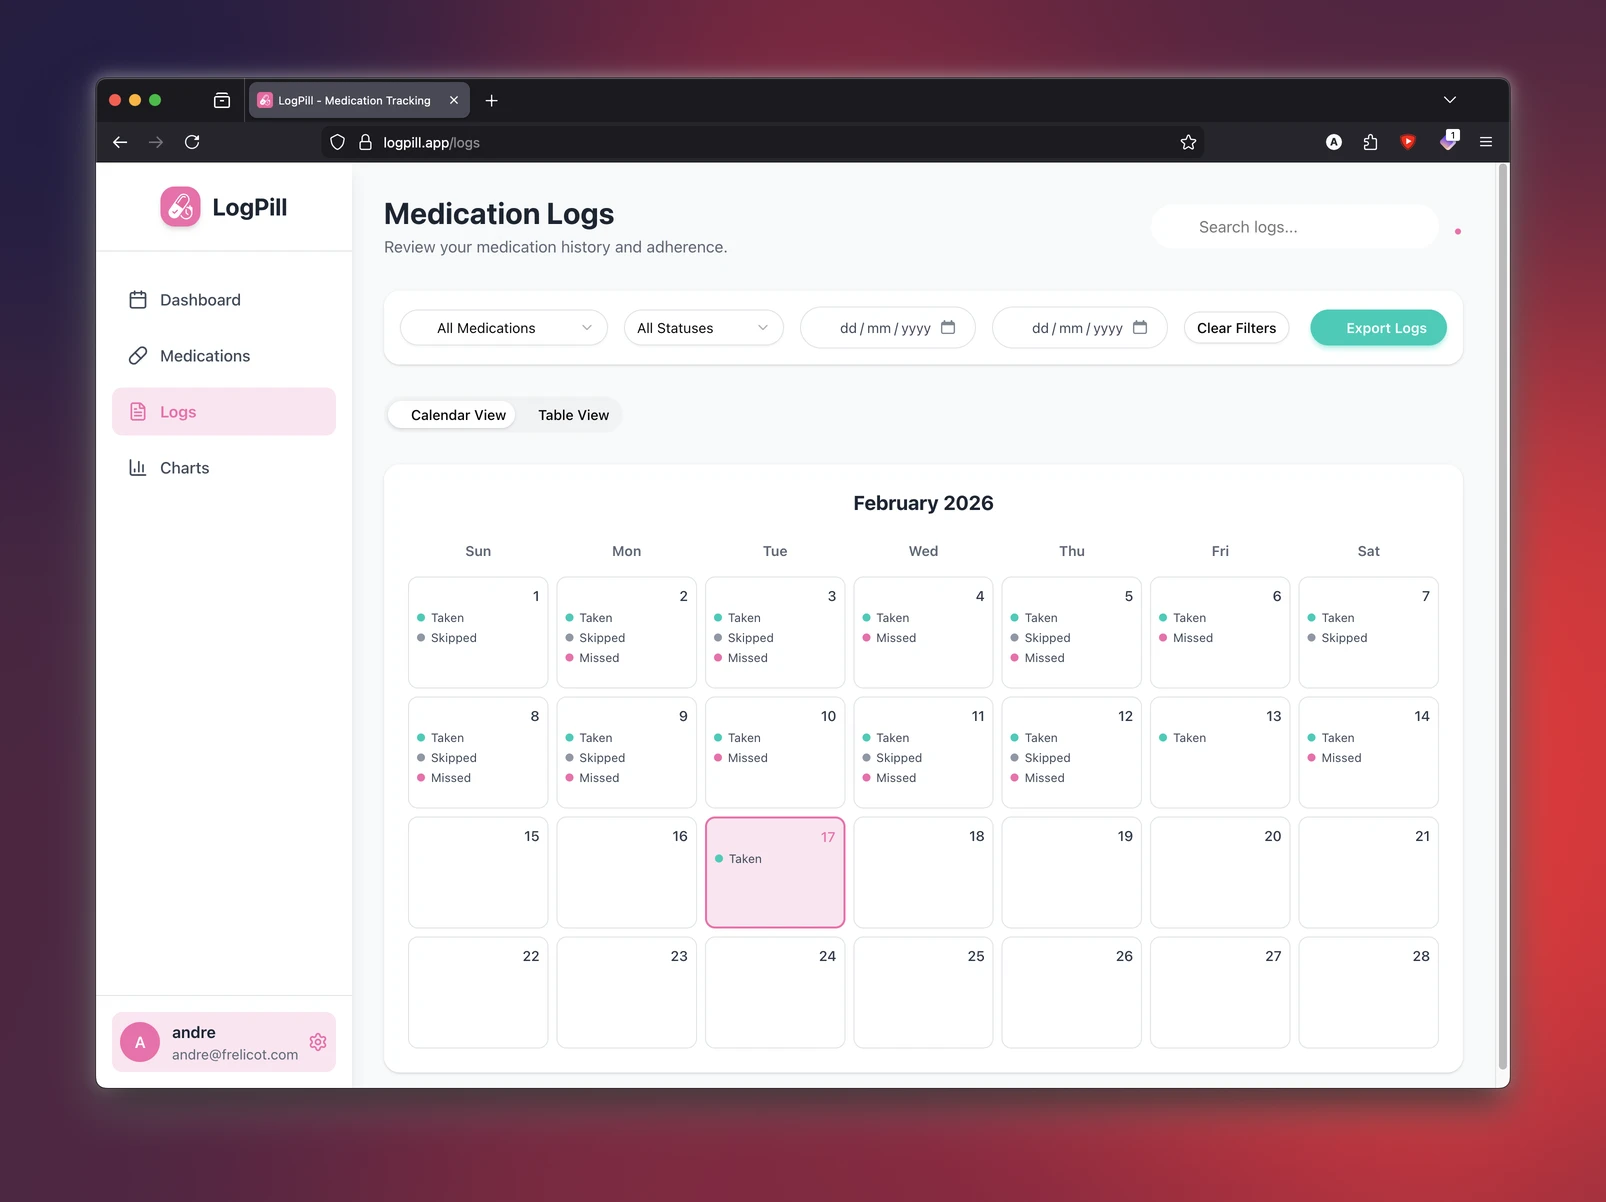1606x1202 pixels.
Task: Open the start date calendar picker icon
Action: click(948, 327)
